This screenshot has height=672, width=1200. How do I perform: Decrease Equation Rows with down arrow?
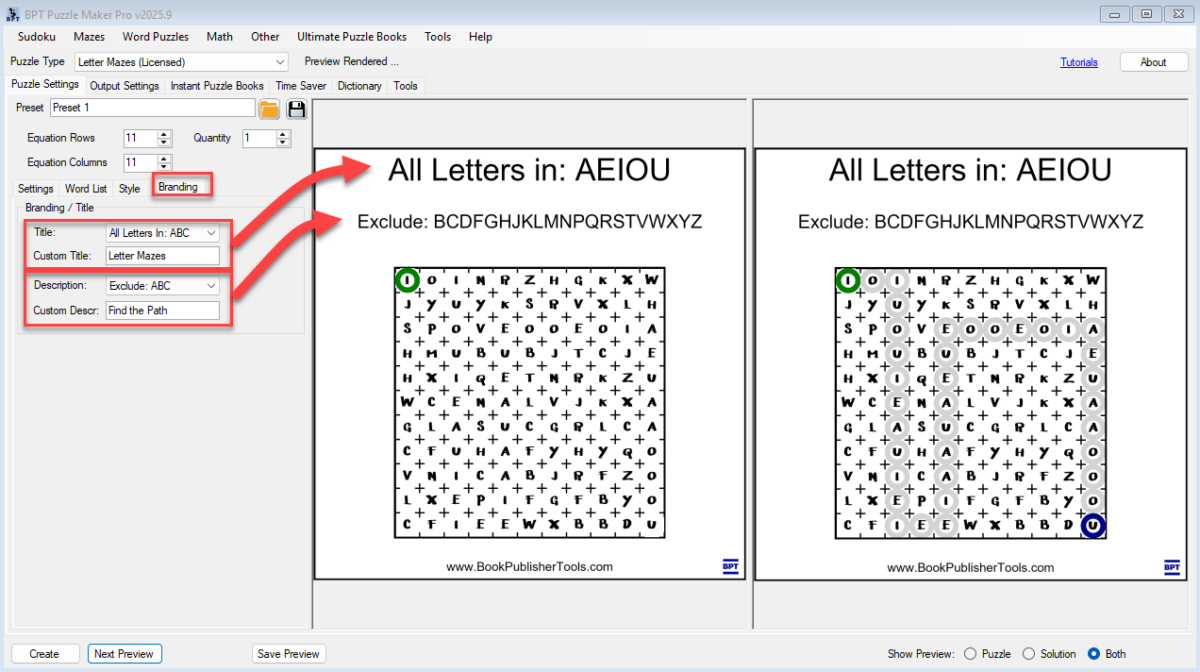click(165, 143)
